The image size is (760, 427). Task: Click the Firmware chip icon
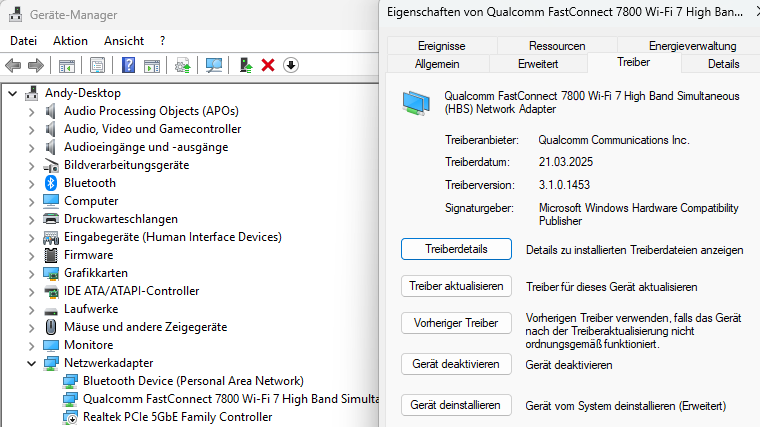pyautogui.click(x=51, y=255)
